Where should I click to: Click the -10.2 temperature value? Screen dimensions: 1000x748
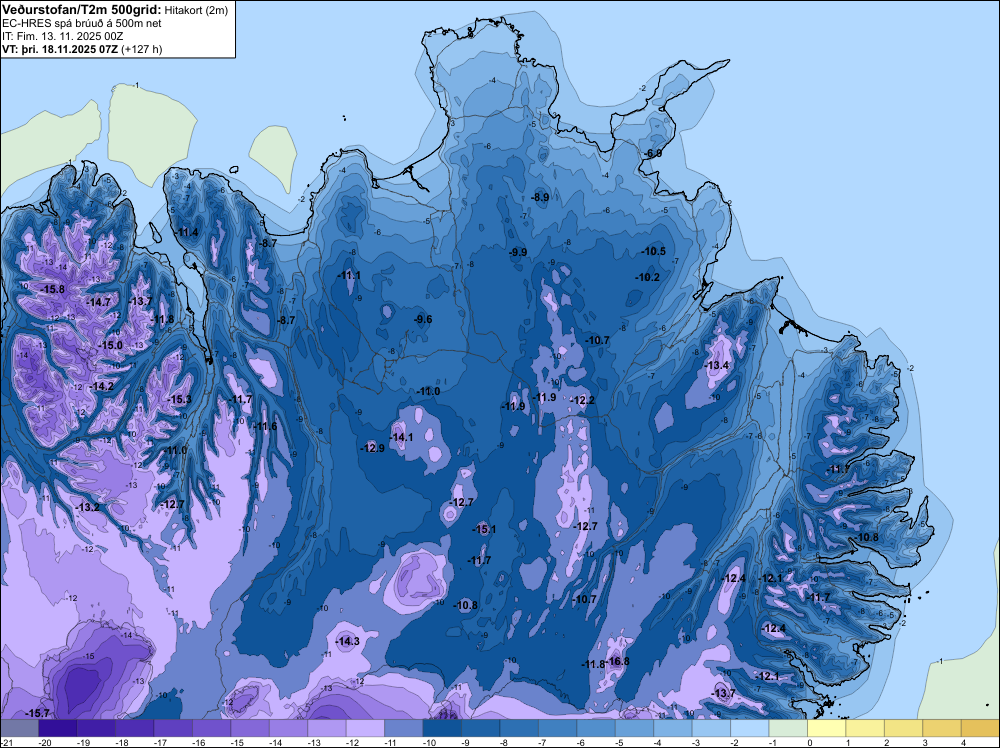pyautogui.click(x=647, y=277)
